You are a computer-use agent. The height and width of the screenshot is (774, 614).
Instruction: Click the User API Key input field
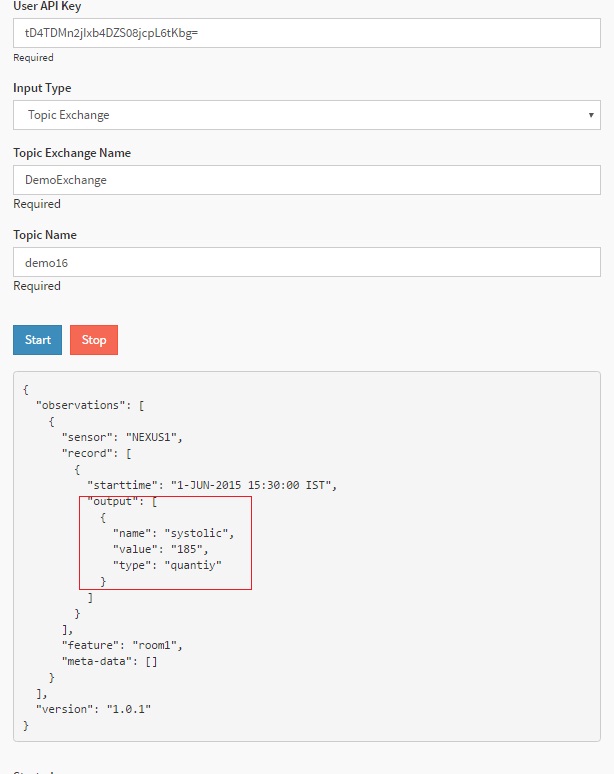(307, 33)
